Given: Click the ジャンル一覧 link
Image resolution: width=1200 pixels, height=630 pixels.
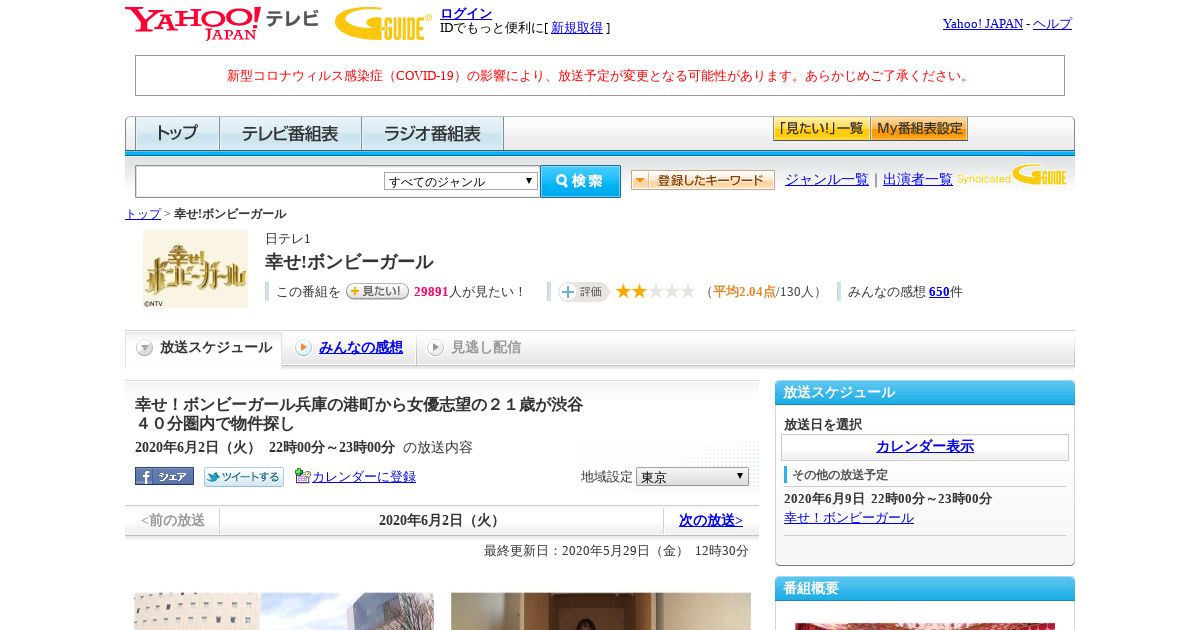Looking at the screenshot, I should click(827, 180).
